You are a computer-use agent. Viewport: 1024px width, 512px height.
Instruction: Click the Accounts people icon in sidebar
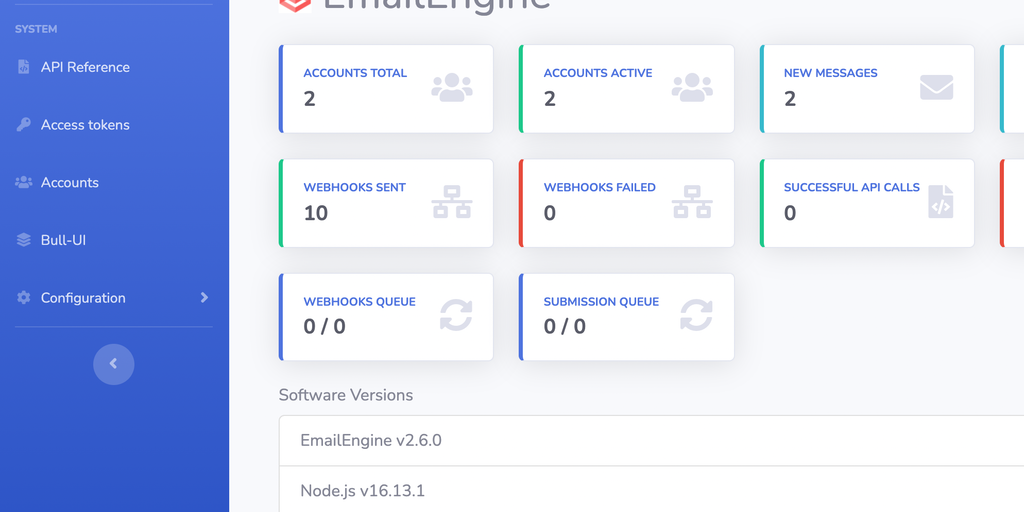24,182
